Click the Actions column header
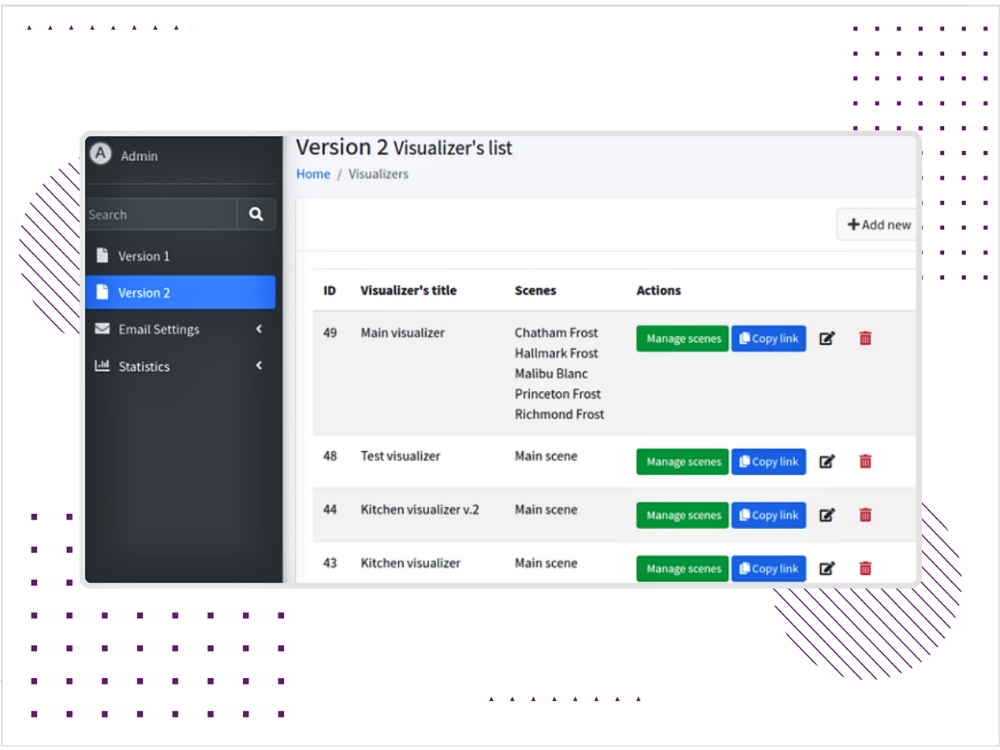 [x=658, y=291]
